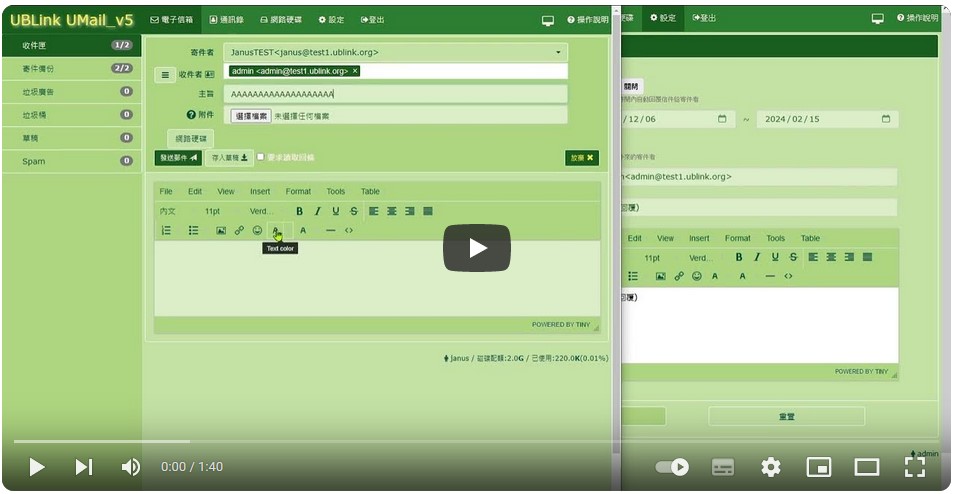Click the 選擇檔案 choose file button
954x494 pixels.
(251, 116)
